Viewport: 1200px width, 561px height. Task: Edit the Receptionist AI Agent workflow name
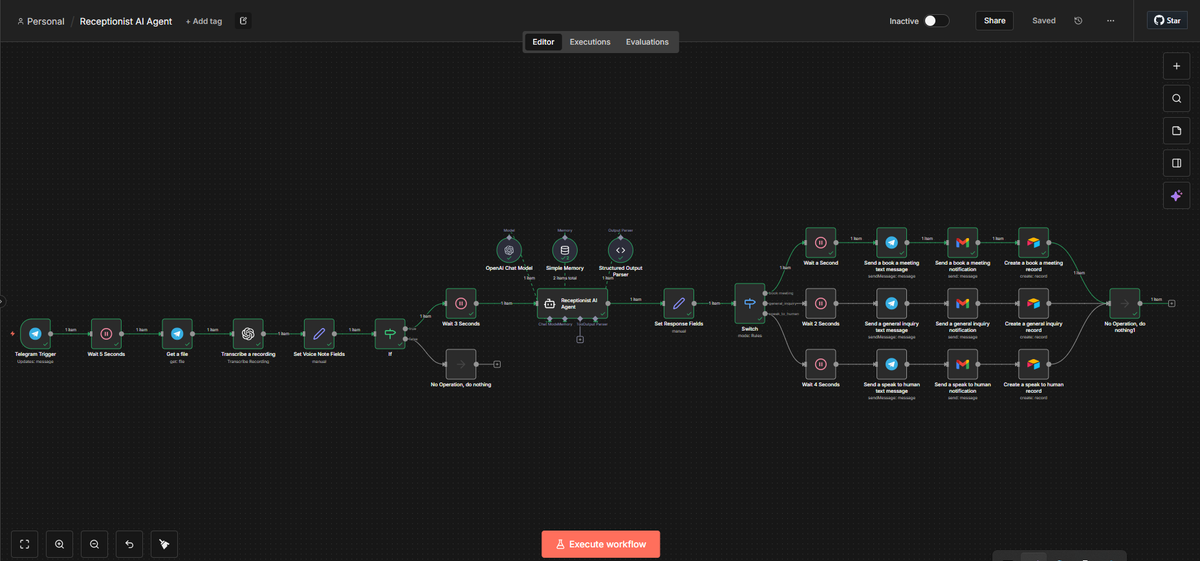(126, 21)
